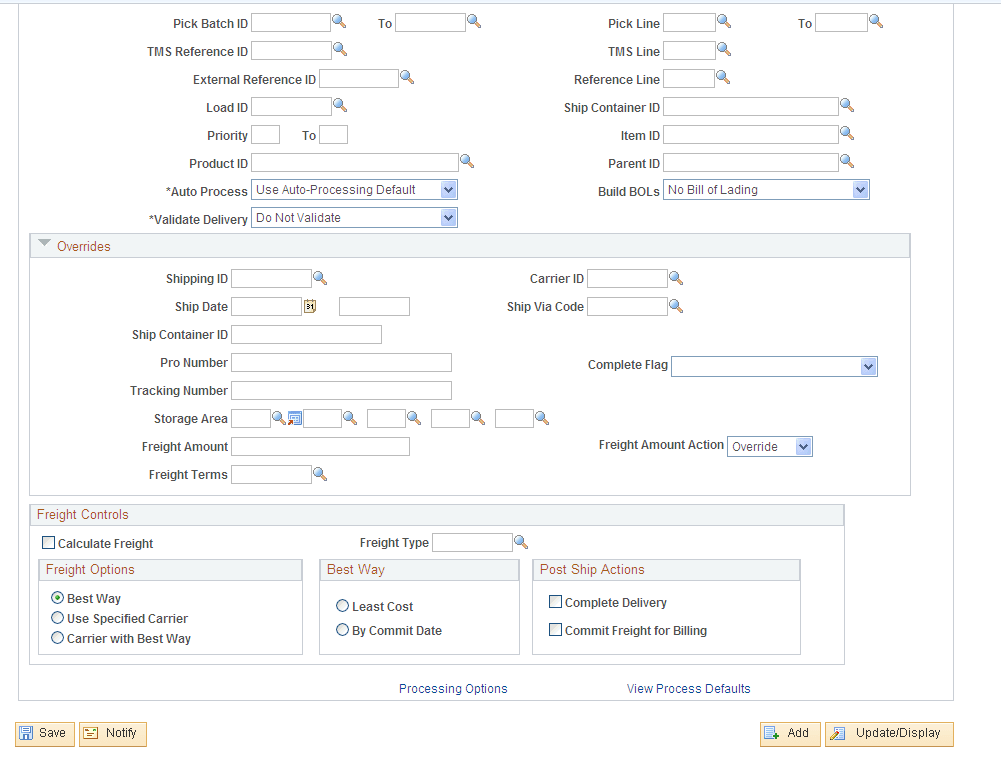
Task: Open the TMS Reference ID lookup
Action: (339, 49)
